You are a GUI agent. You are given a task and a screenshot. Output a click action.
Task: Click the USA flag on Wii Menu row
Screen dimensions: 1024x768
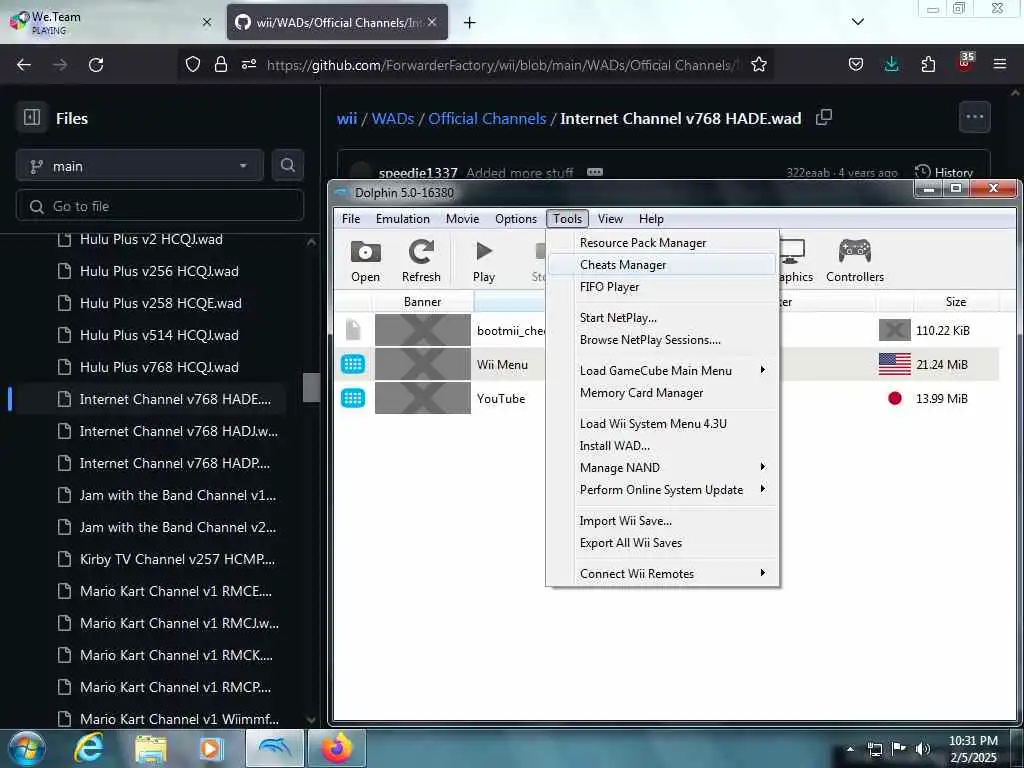895,364
